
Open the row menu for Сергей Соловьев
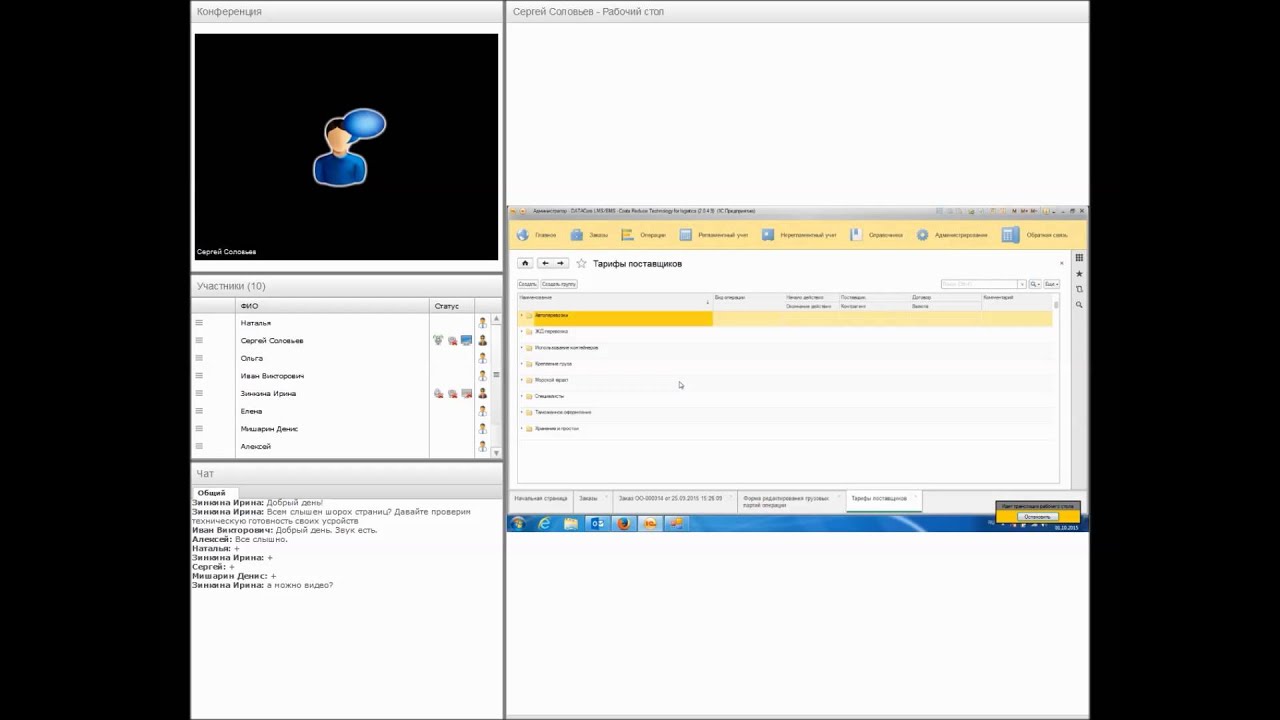click(199, 340)
